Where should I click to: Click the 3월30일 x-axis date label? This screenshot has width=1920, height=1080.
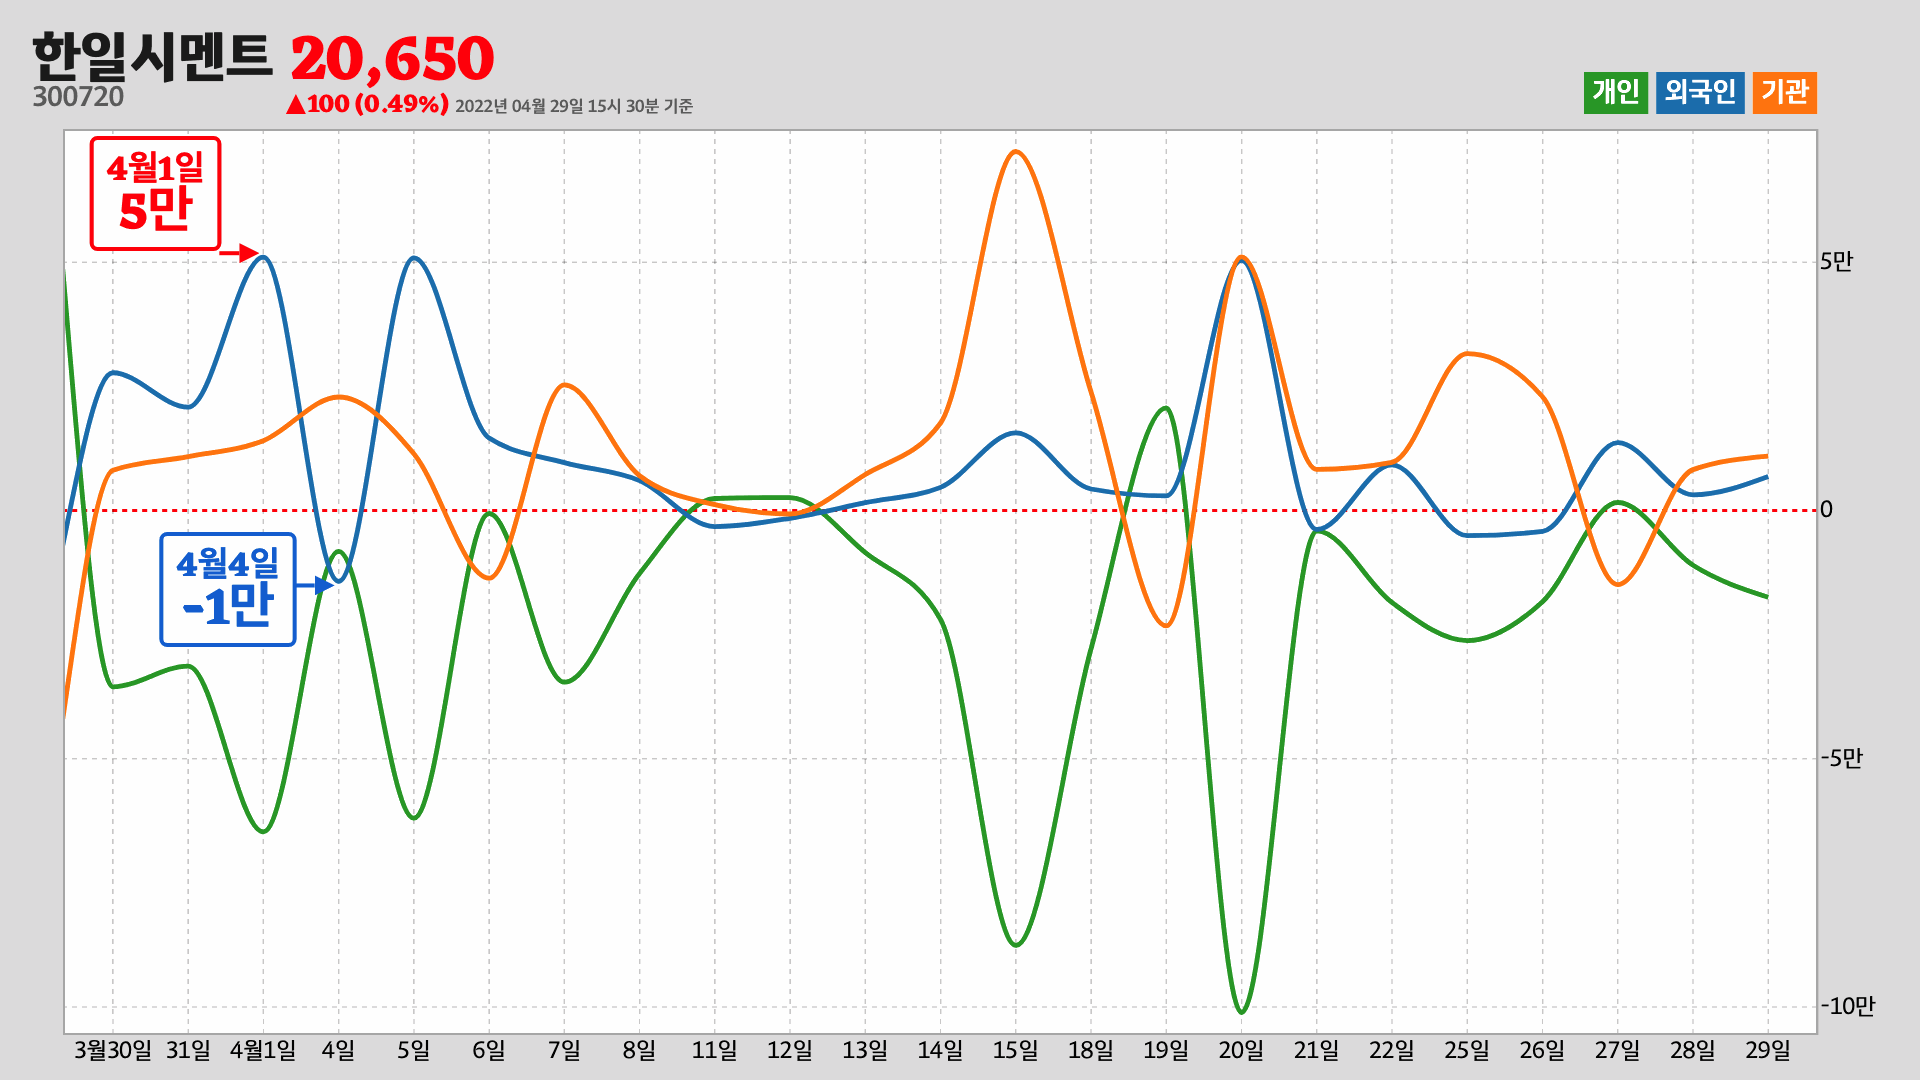[113, 1050]
